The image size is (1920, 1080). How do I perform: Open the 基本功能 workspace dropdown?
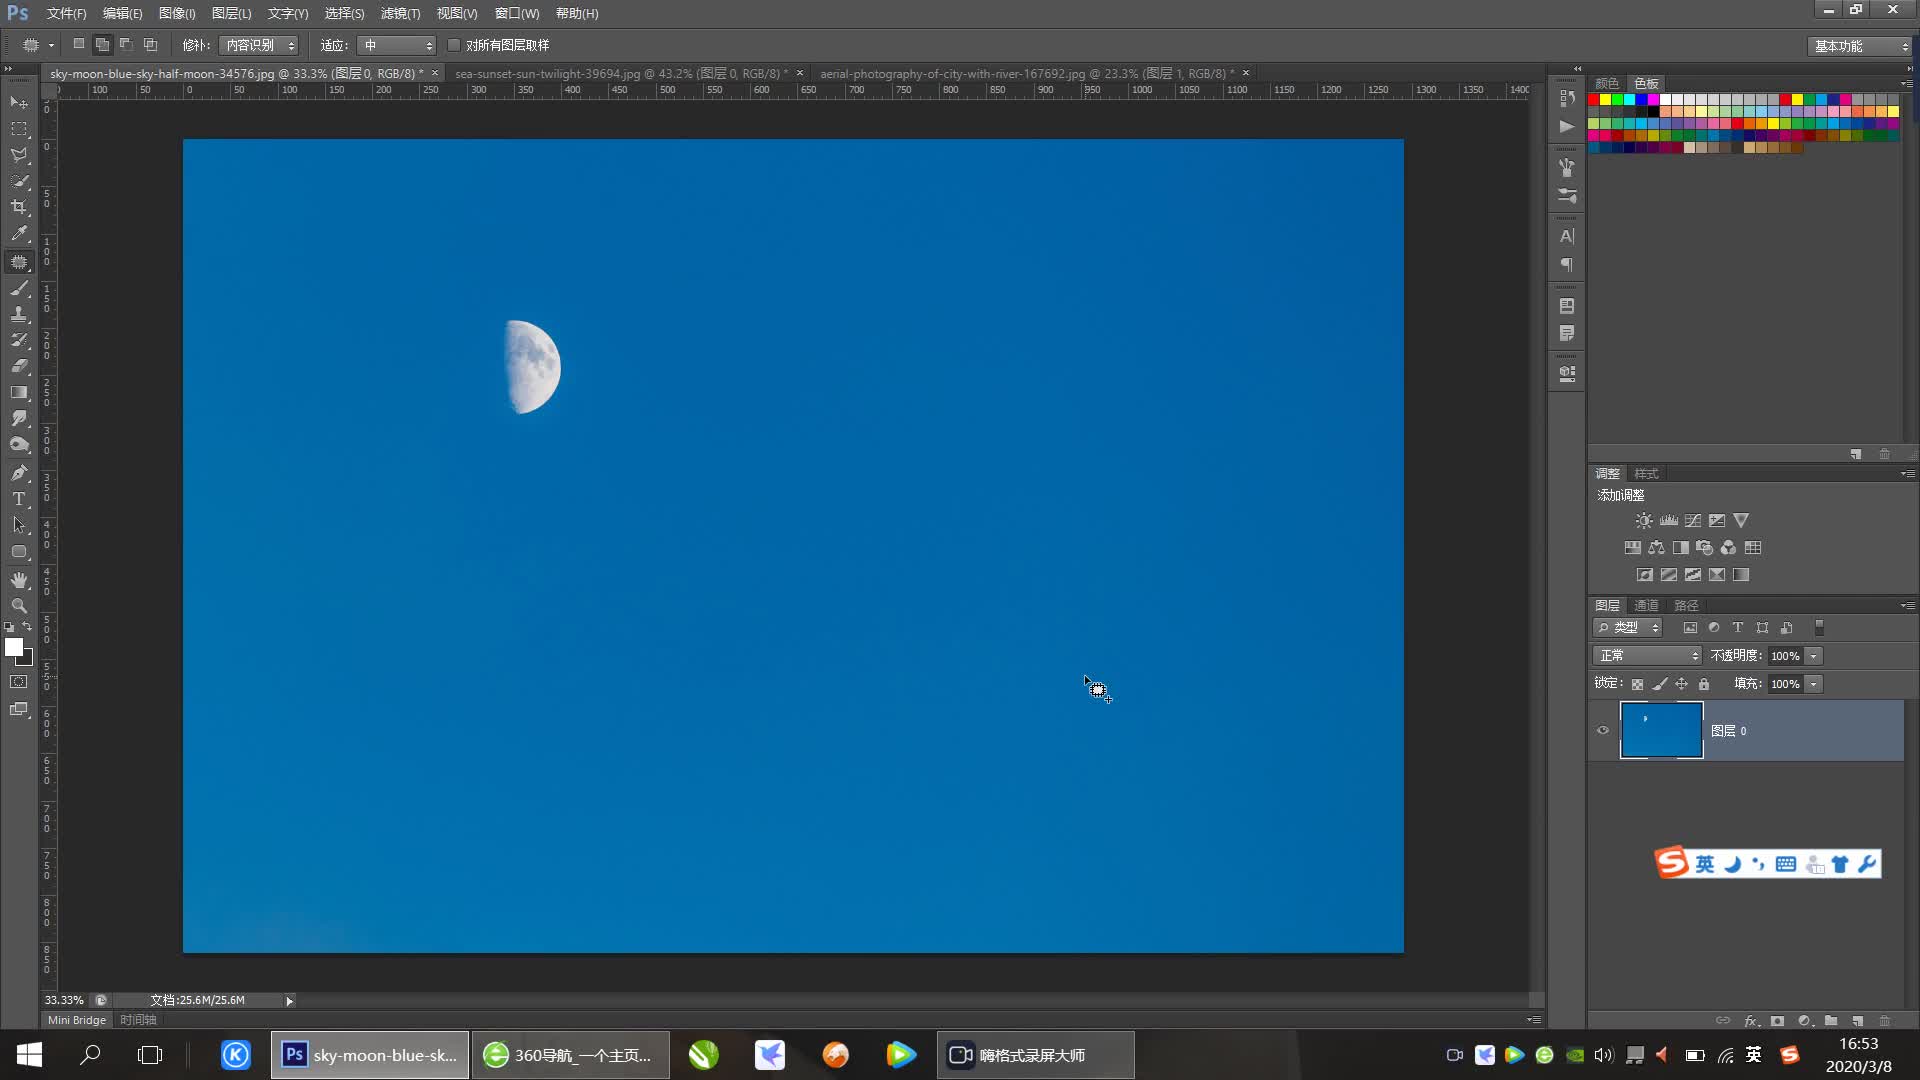coord(1860,46)
